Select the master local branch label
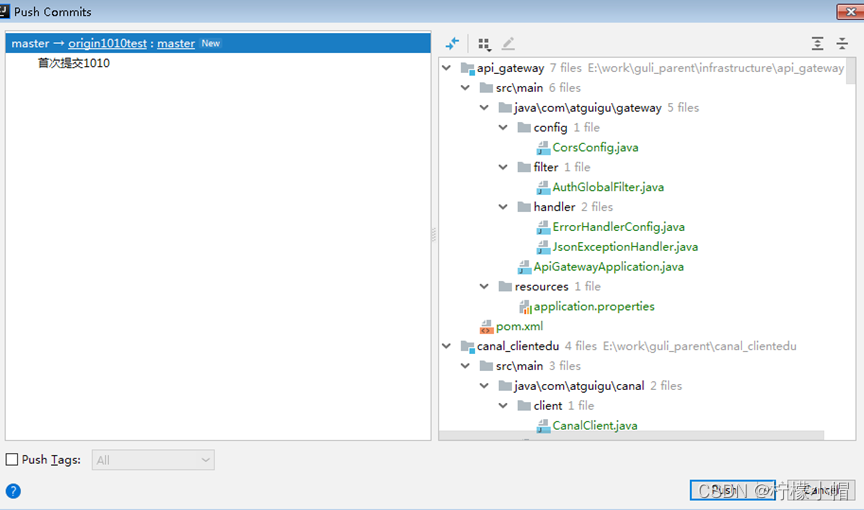This screenshot has width=864, height=510. (x=30, y=44)
